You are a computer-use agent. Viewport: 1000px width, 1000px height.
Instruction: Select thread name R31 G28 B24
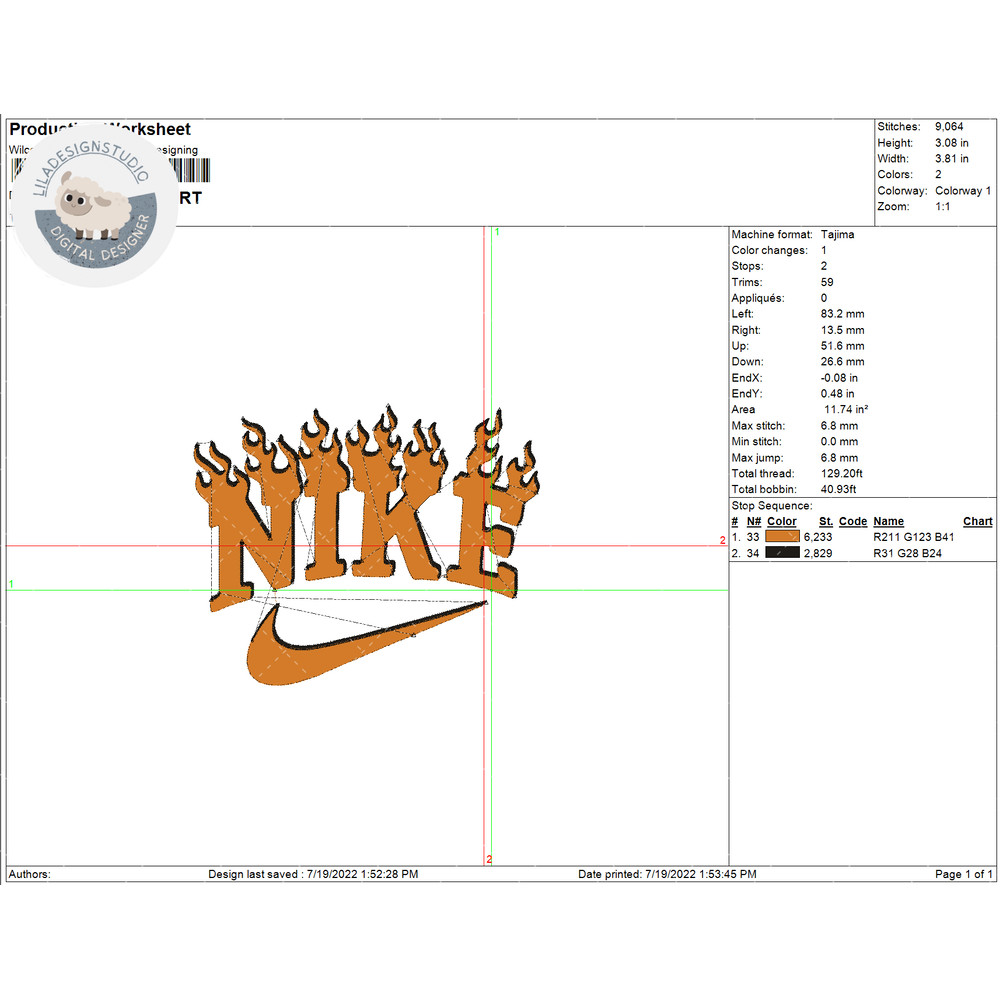coord(908,553)
